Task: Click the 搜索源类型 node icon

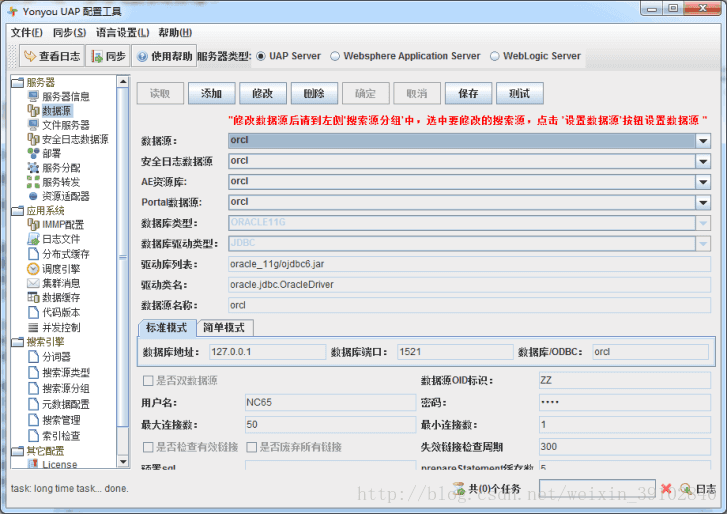Action: pyautogui.click(x=33, y=372)
